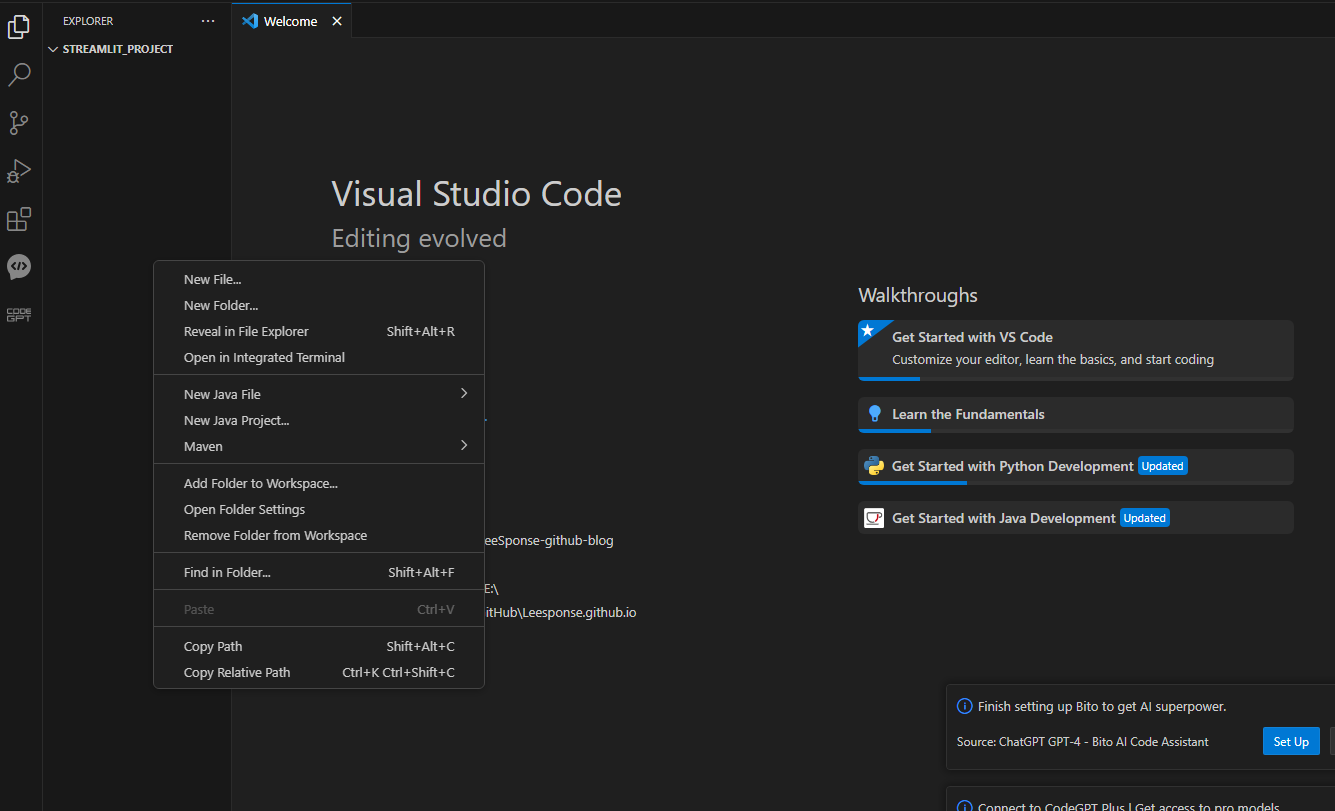The image size is (1335, 811).
Task: Switch to the Welcome tab
Action: pyautogui.click(x=292, y=21)
